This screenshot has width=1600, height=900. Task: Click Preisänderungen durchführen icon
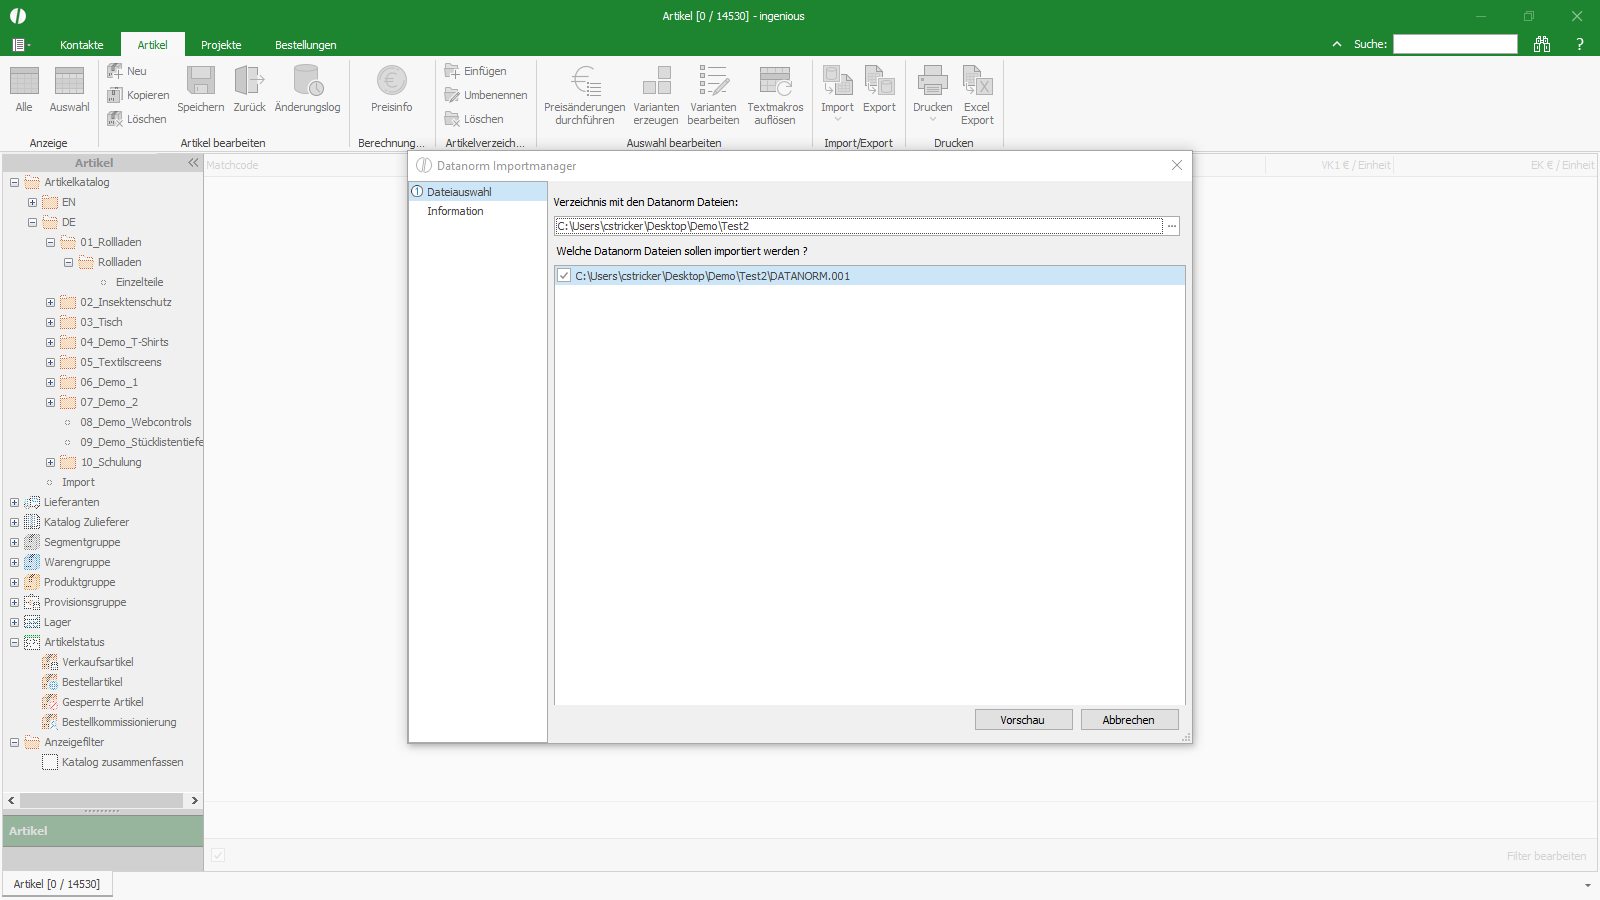[x=585, y=80]
